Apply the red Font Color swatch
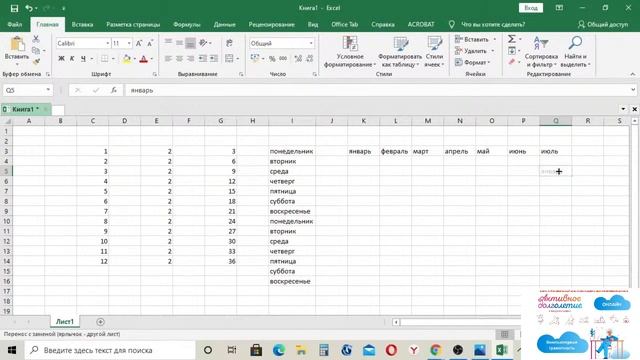This screenshot has width=640, height=360. click(x=143, y=59)
